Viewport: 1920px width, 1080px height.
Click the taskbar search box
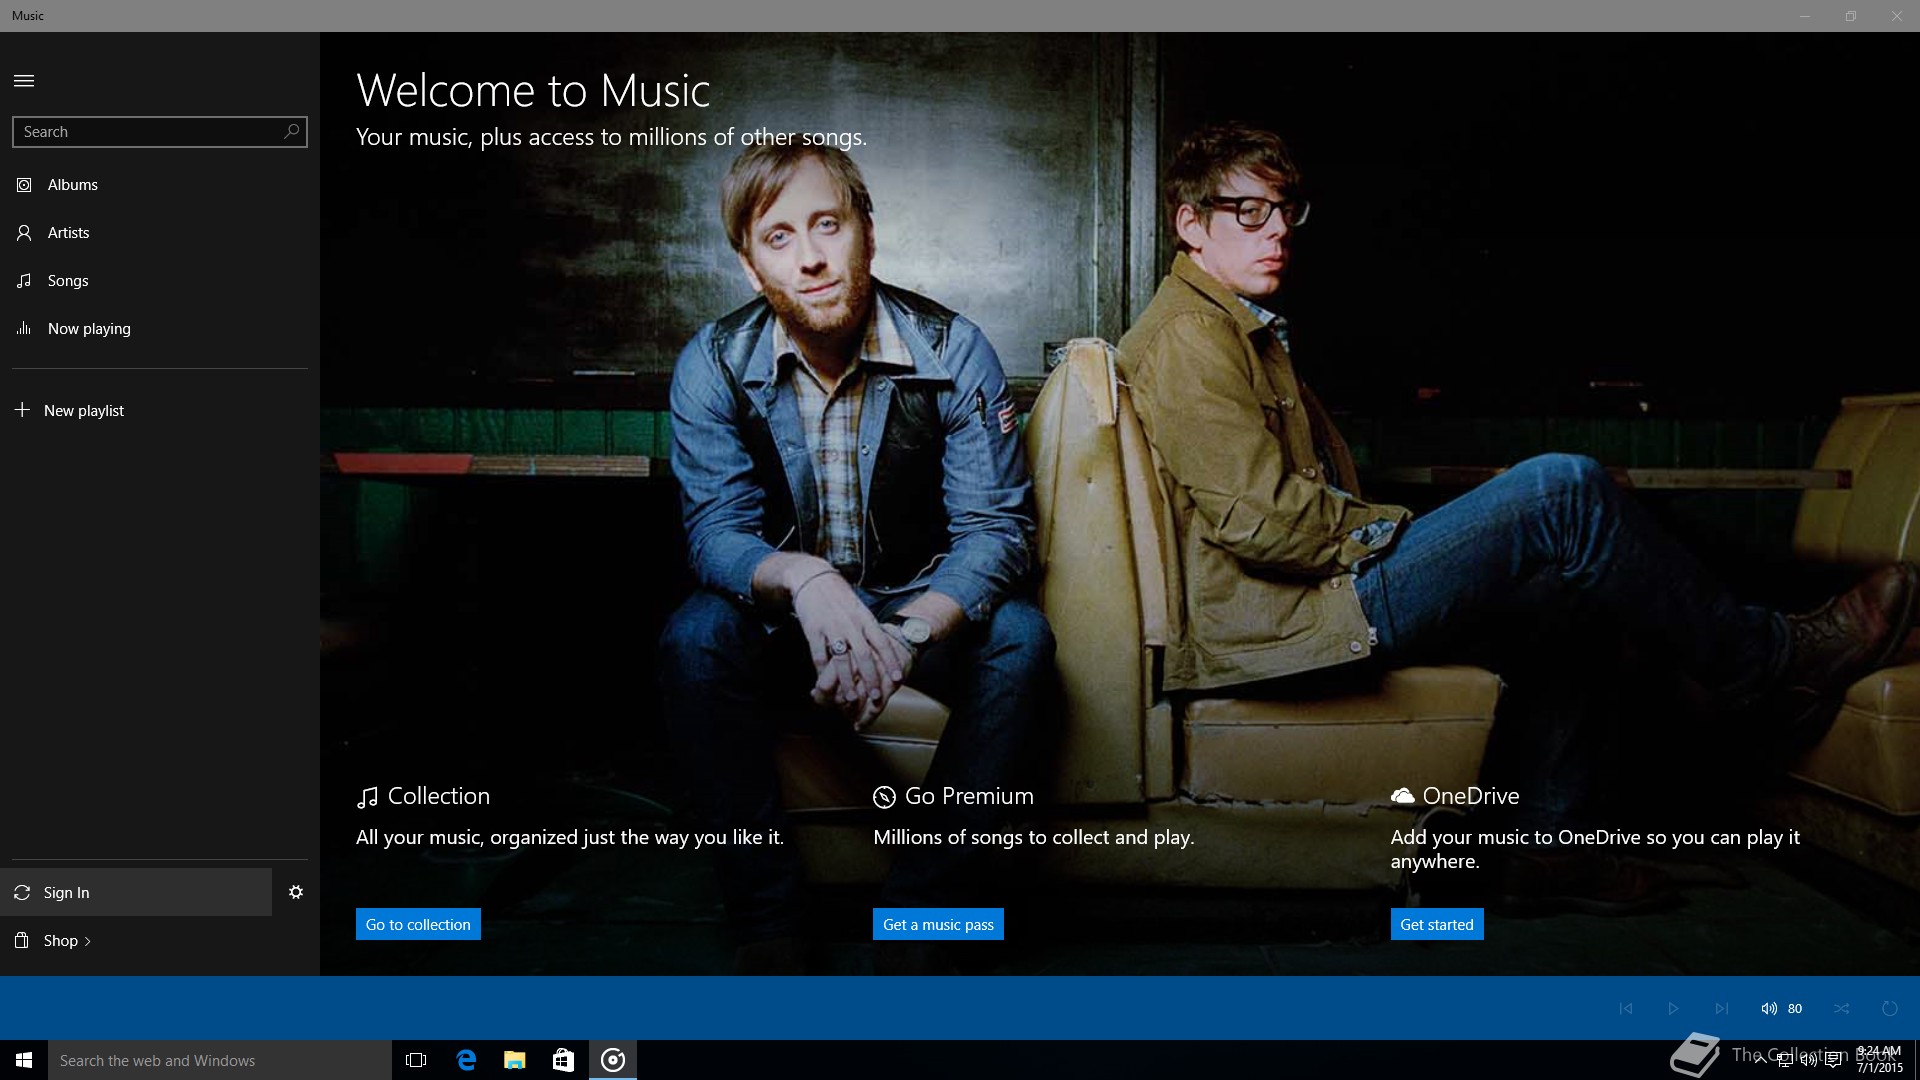220,1060
